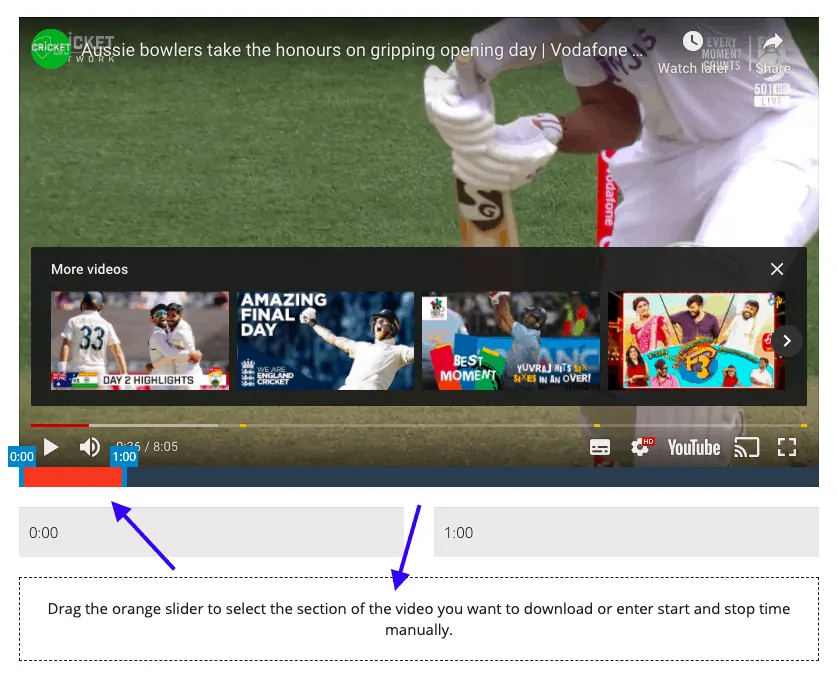Click the Cast to TV icon
This screenshot has height=680, width=837.
coord(746,447)
